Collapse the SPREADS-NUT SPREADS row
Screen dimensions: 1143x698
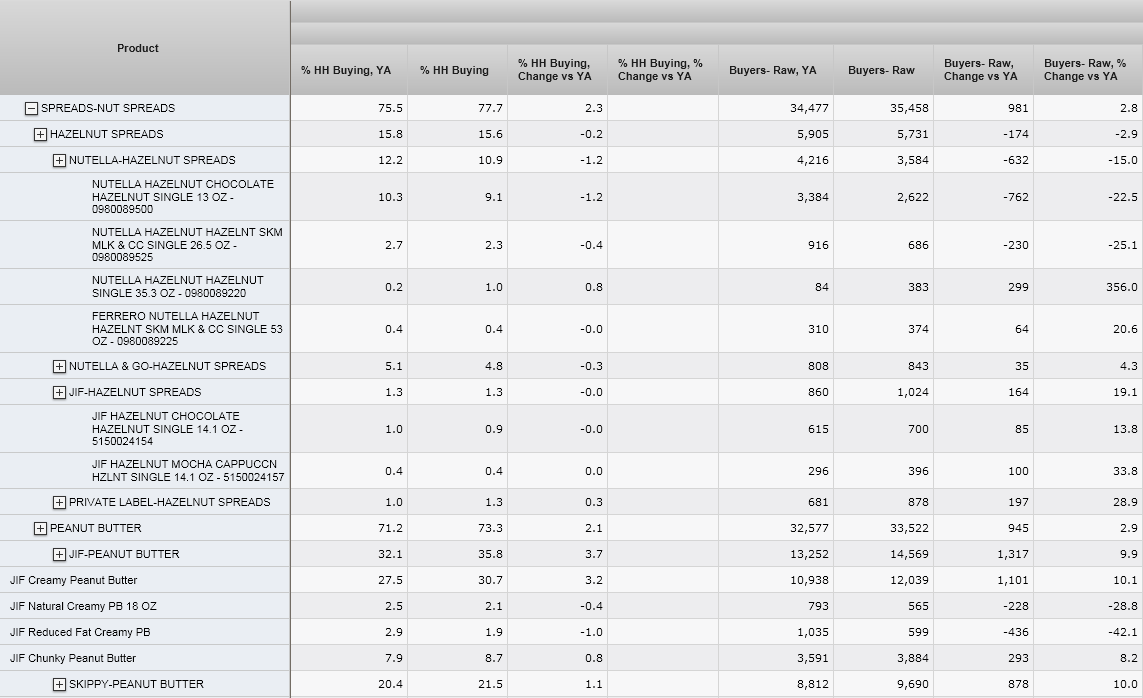[32, 108]
